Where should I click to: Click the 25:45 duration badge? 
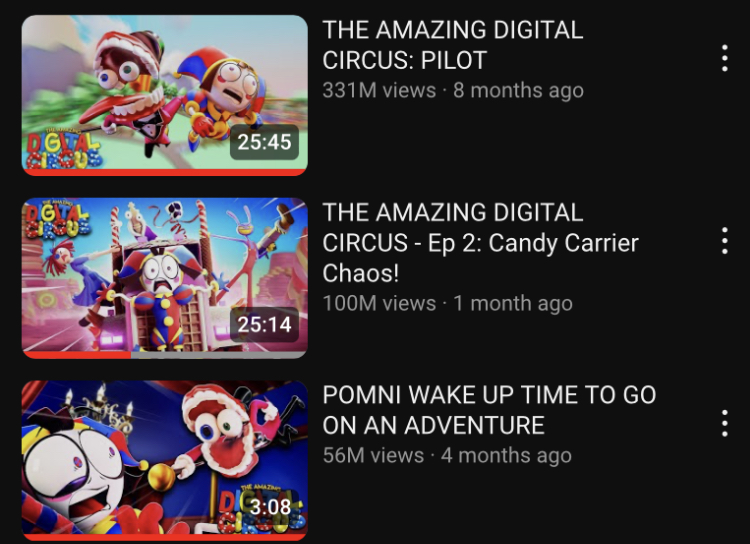[265, 142]
